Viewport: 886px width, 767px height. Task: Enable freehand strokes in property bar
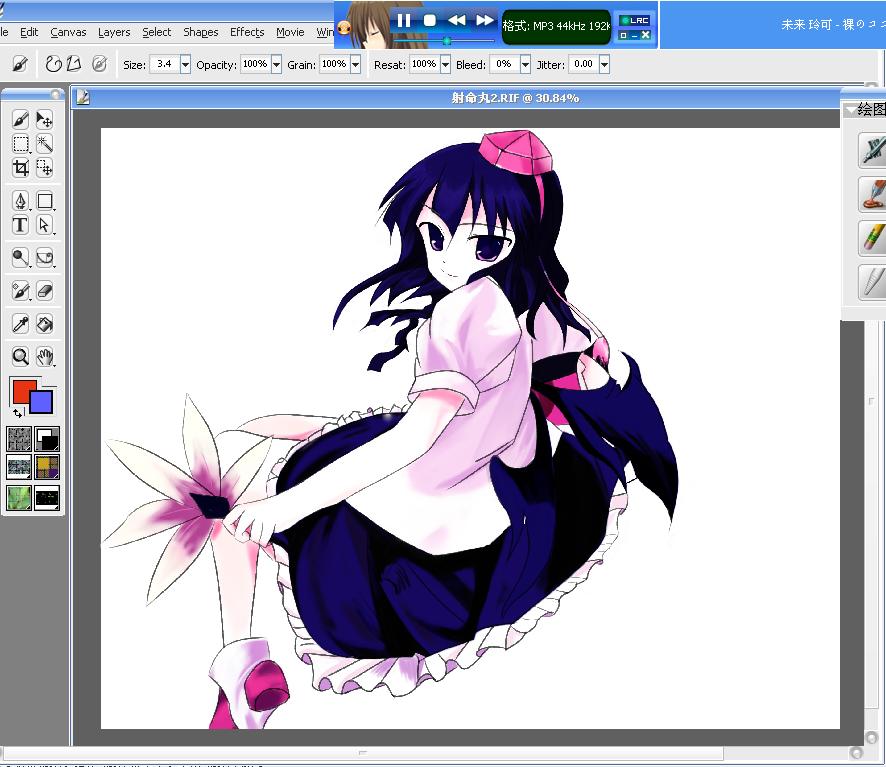click(x=53, y=64)
